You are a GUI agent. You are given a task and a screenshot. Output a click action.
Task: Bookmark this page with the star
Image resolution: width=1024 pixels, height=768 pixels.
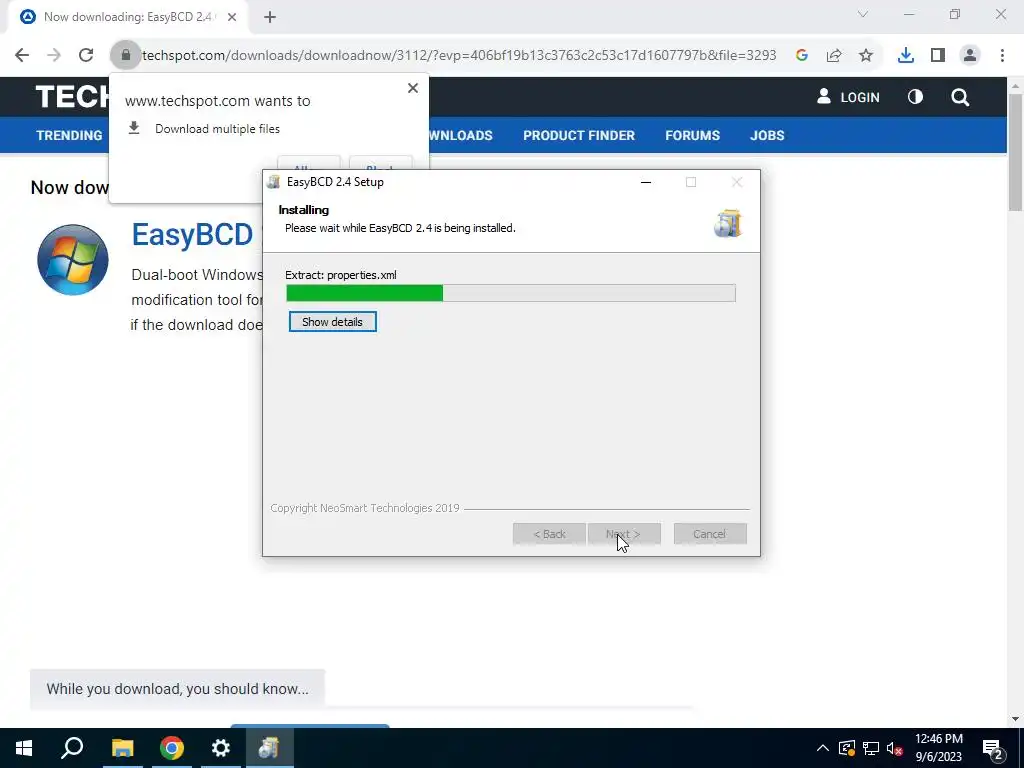pyautogui.click(x=866, y=56)
